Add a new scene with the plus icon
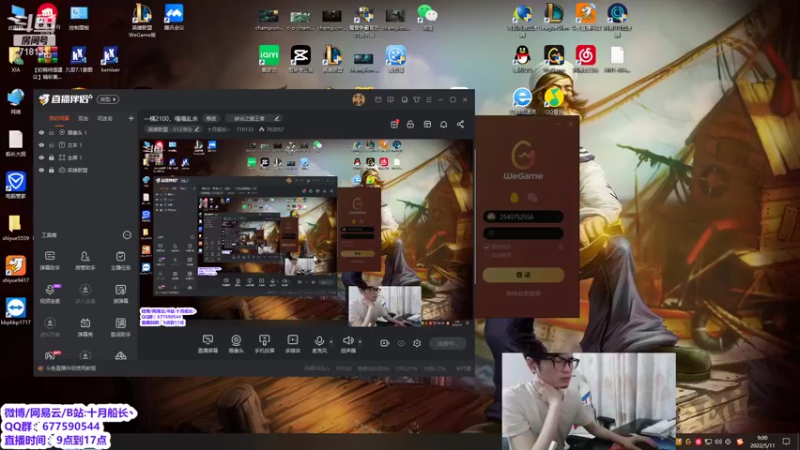800x450 pixels. click(x=131, y=118)
